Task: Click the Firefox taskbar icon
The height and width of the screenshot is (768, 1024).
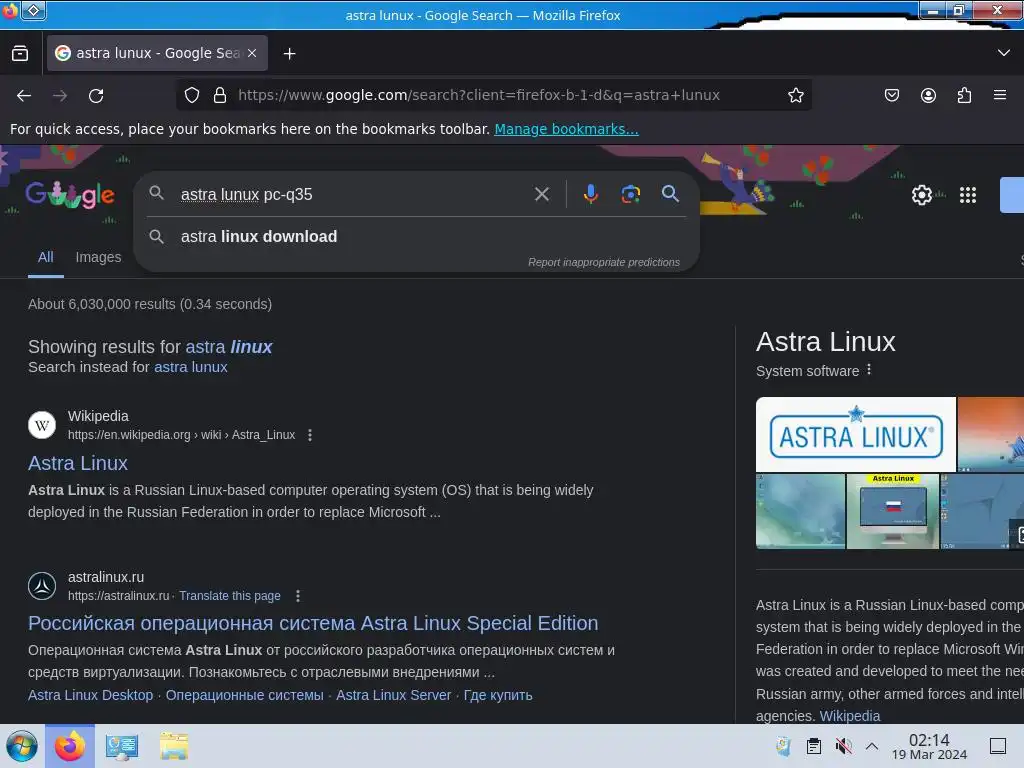Action: 70,746
